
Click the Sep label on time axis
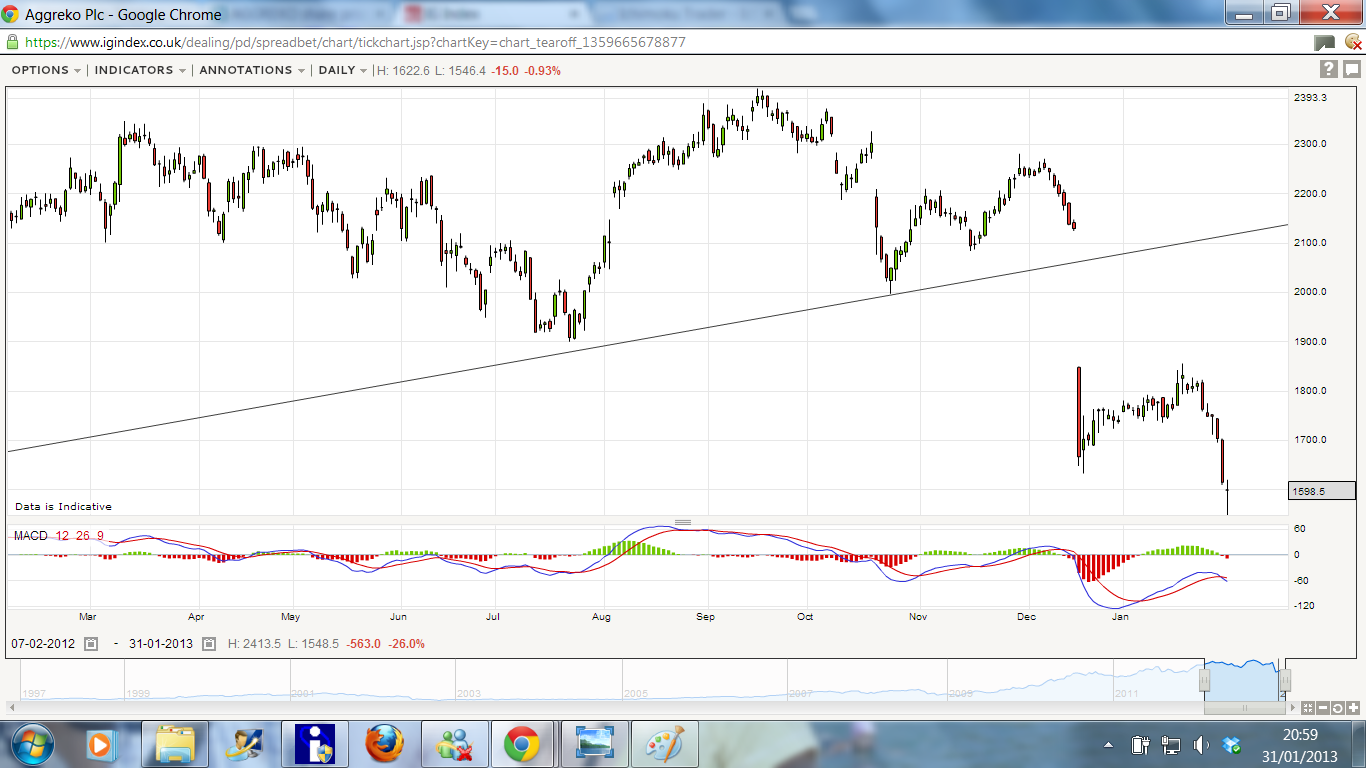[706, 617]
